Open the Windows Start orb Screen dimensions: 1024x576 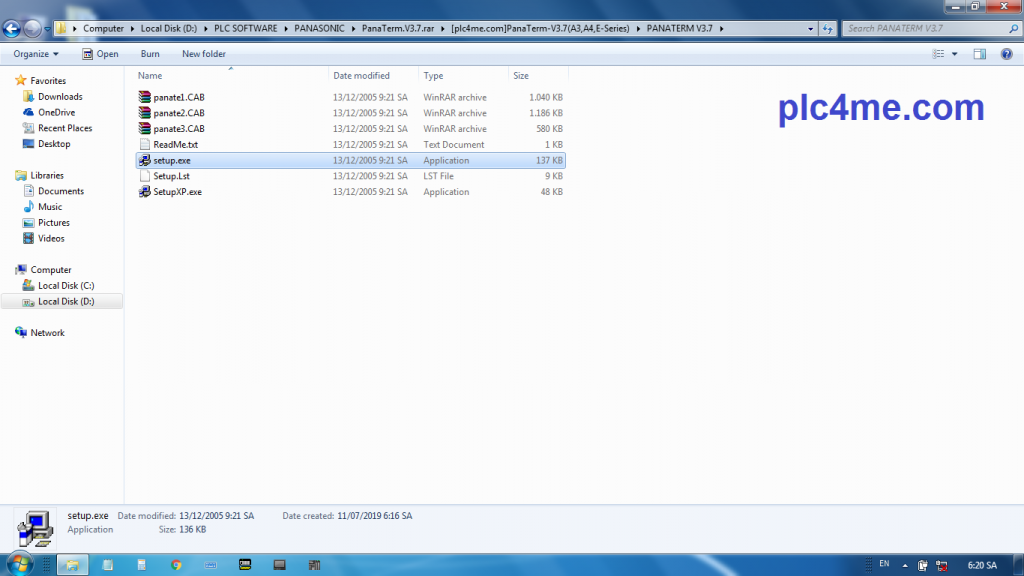coord(22,565)
